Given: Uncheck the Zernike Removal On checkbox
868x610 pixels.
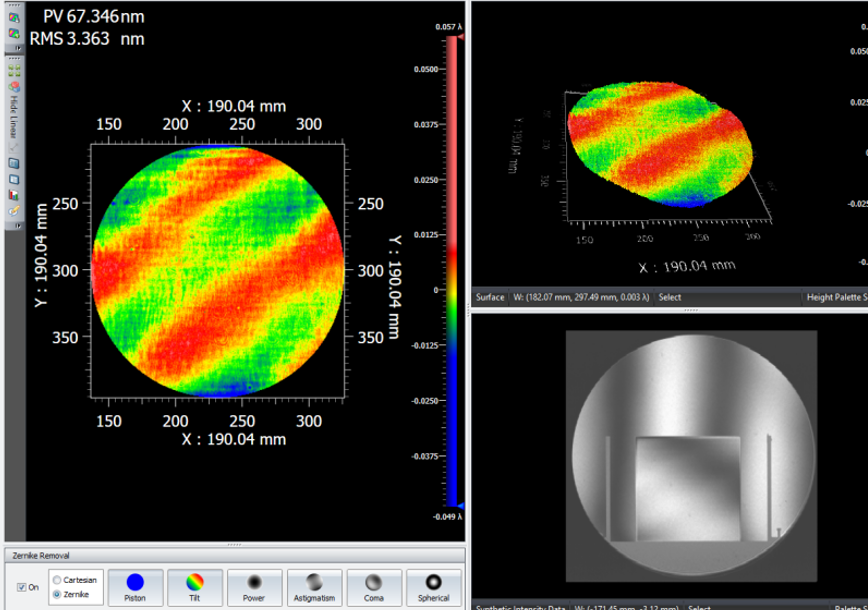Looking at the screenshot, I should click(x=23, y=587).
